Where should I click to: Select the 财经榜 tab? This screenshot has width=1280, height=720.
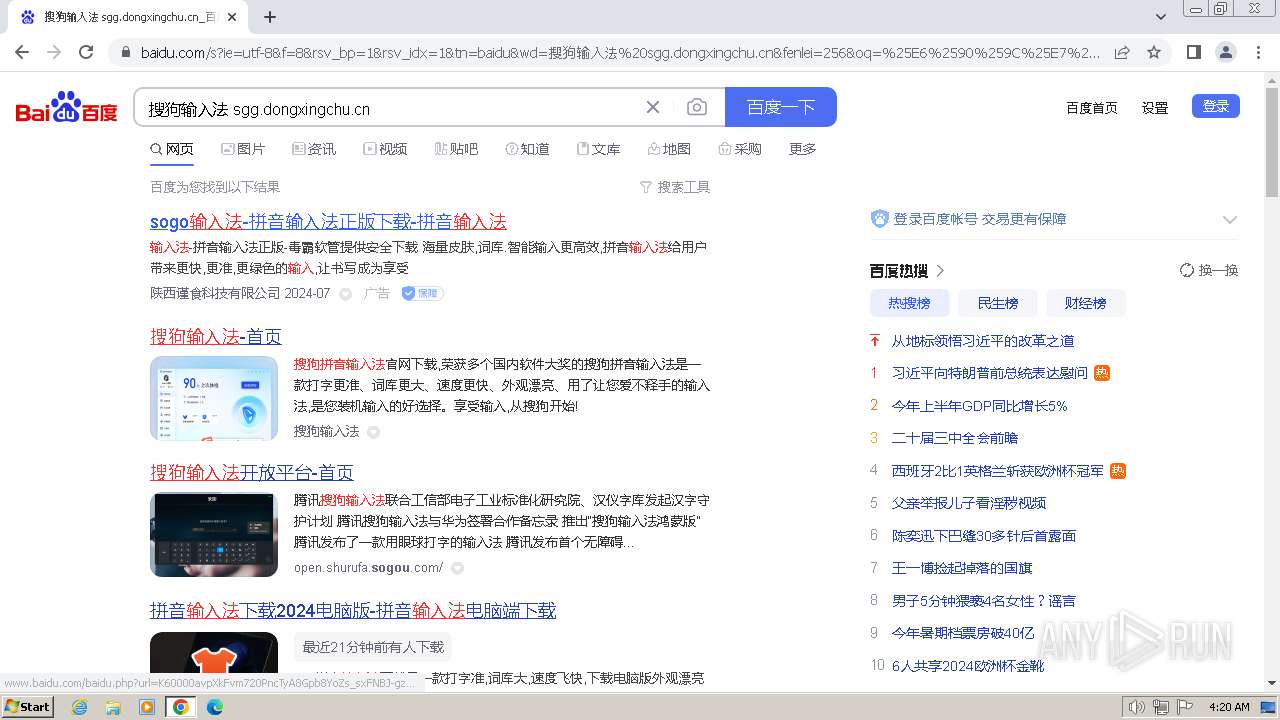[1085, 303]
